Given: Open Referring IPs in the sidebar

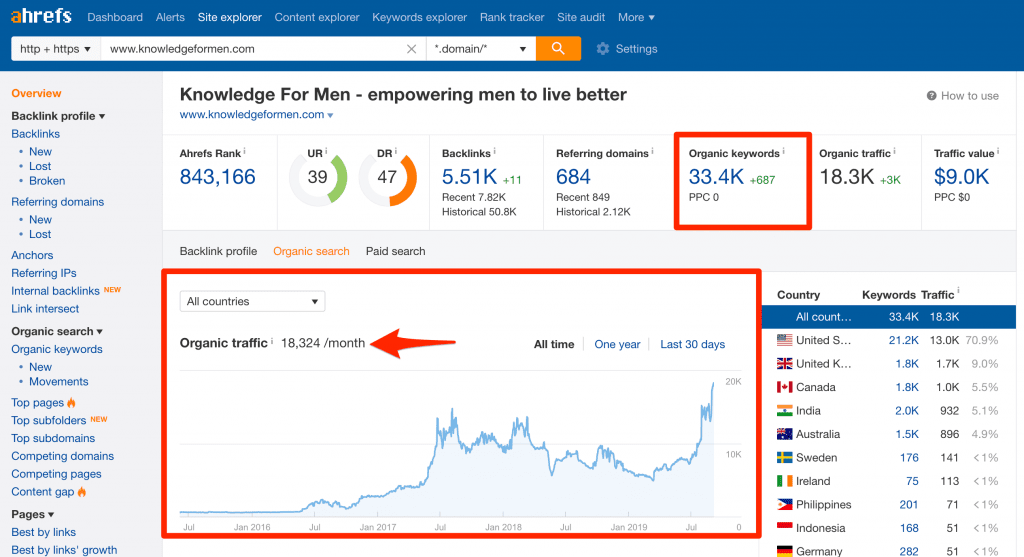Looking at the screenshot, I should pyautogui.click(x=44, y=273).
